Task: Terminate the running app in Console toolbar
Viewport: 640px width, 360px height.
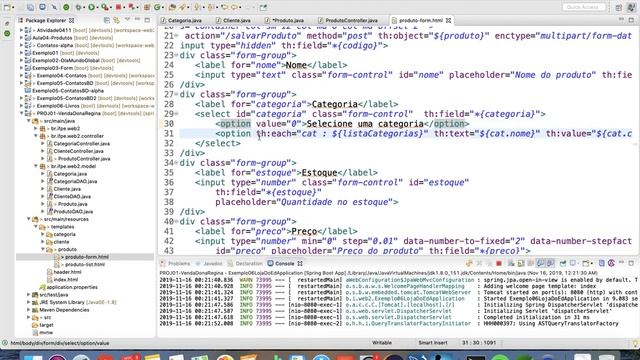Action: [x=499, y=264]
